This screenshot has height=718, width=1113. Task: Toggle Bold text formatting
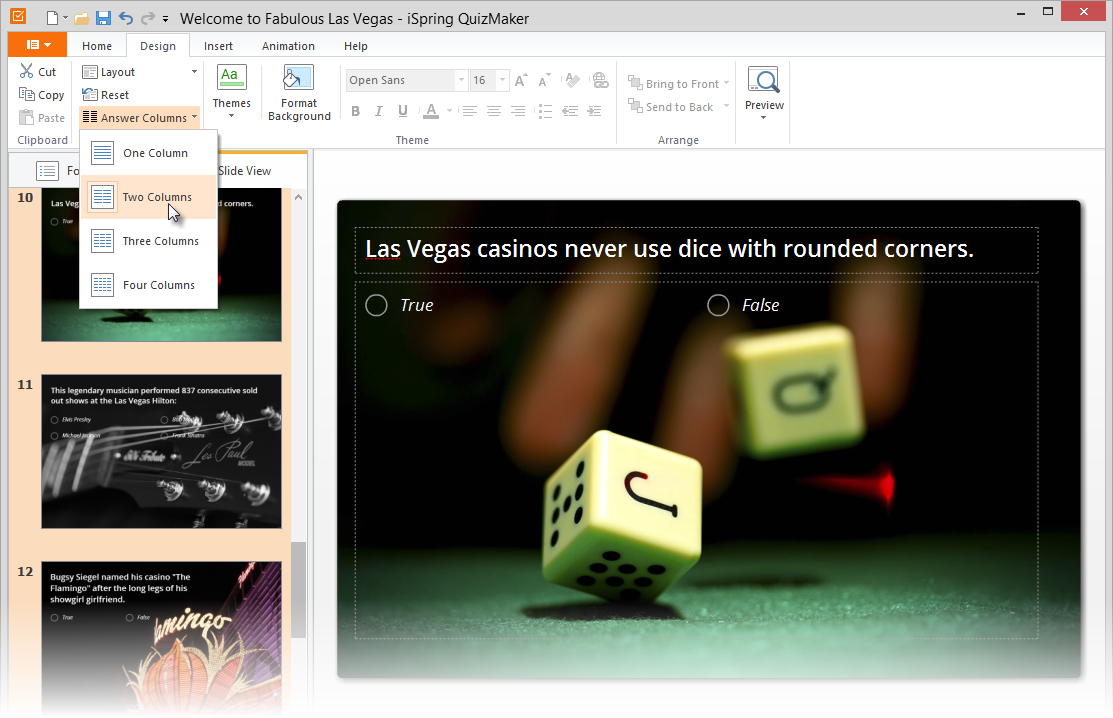355,111
